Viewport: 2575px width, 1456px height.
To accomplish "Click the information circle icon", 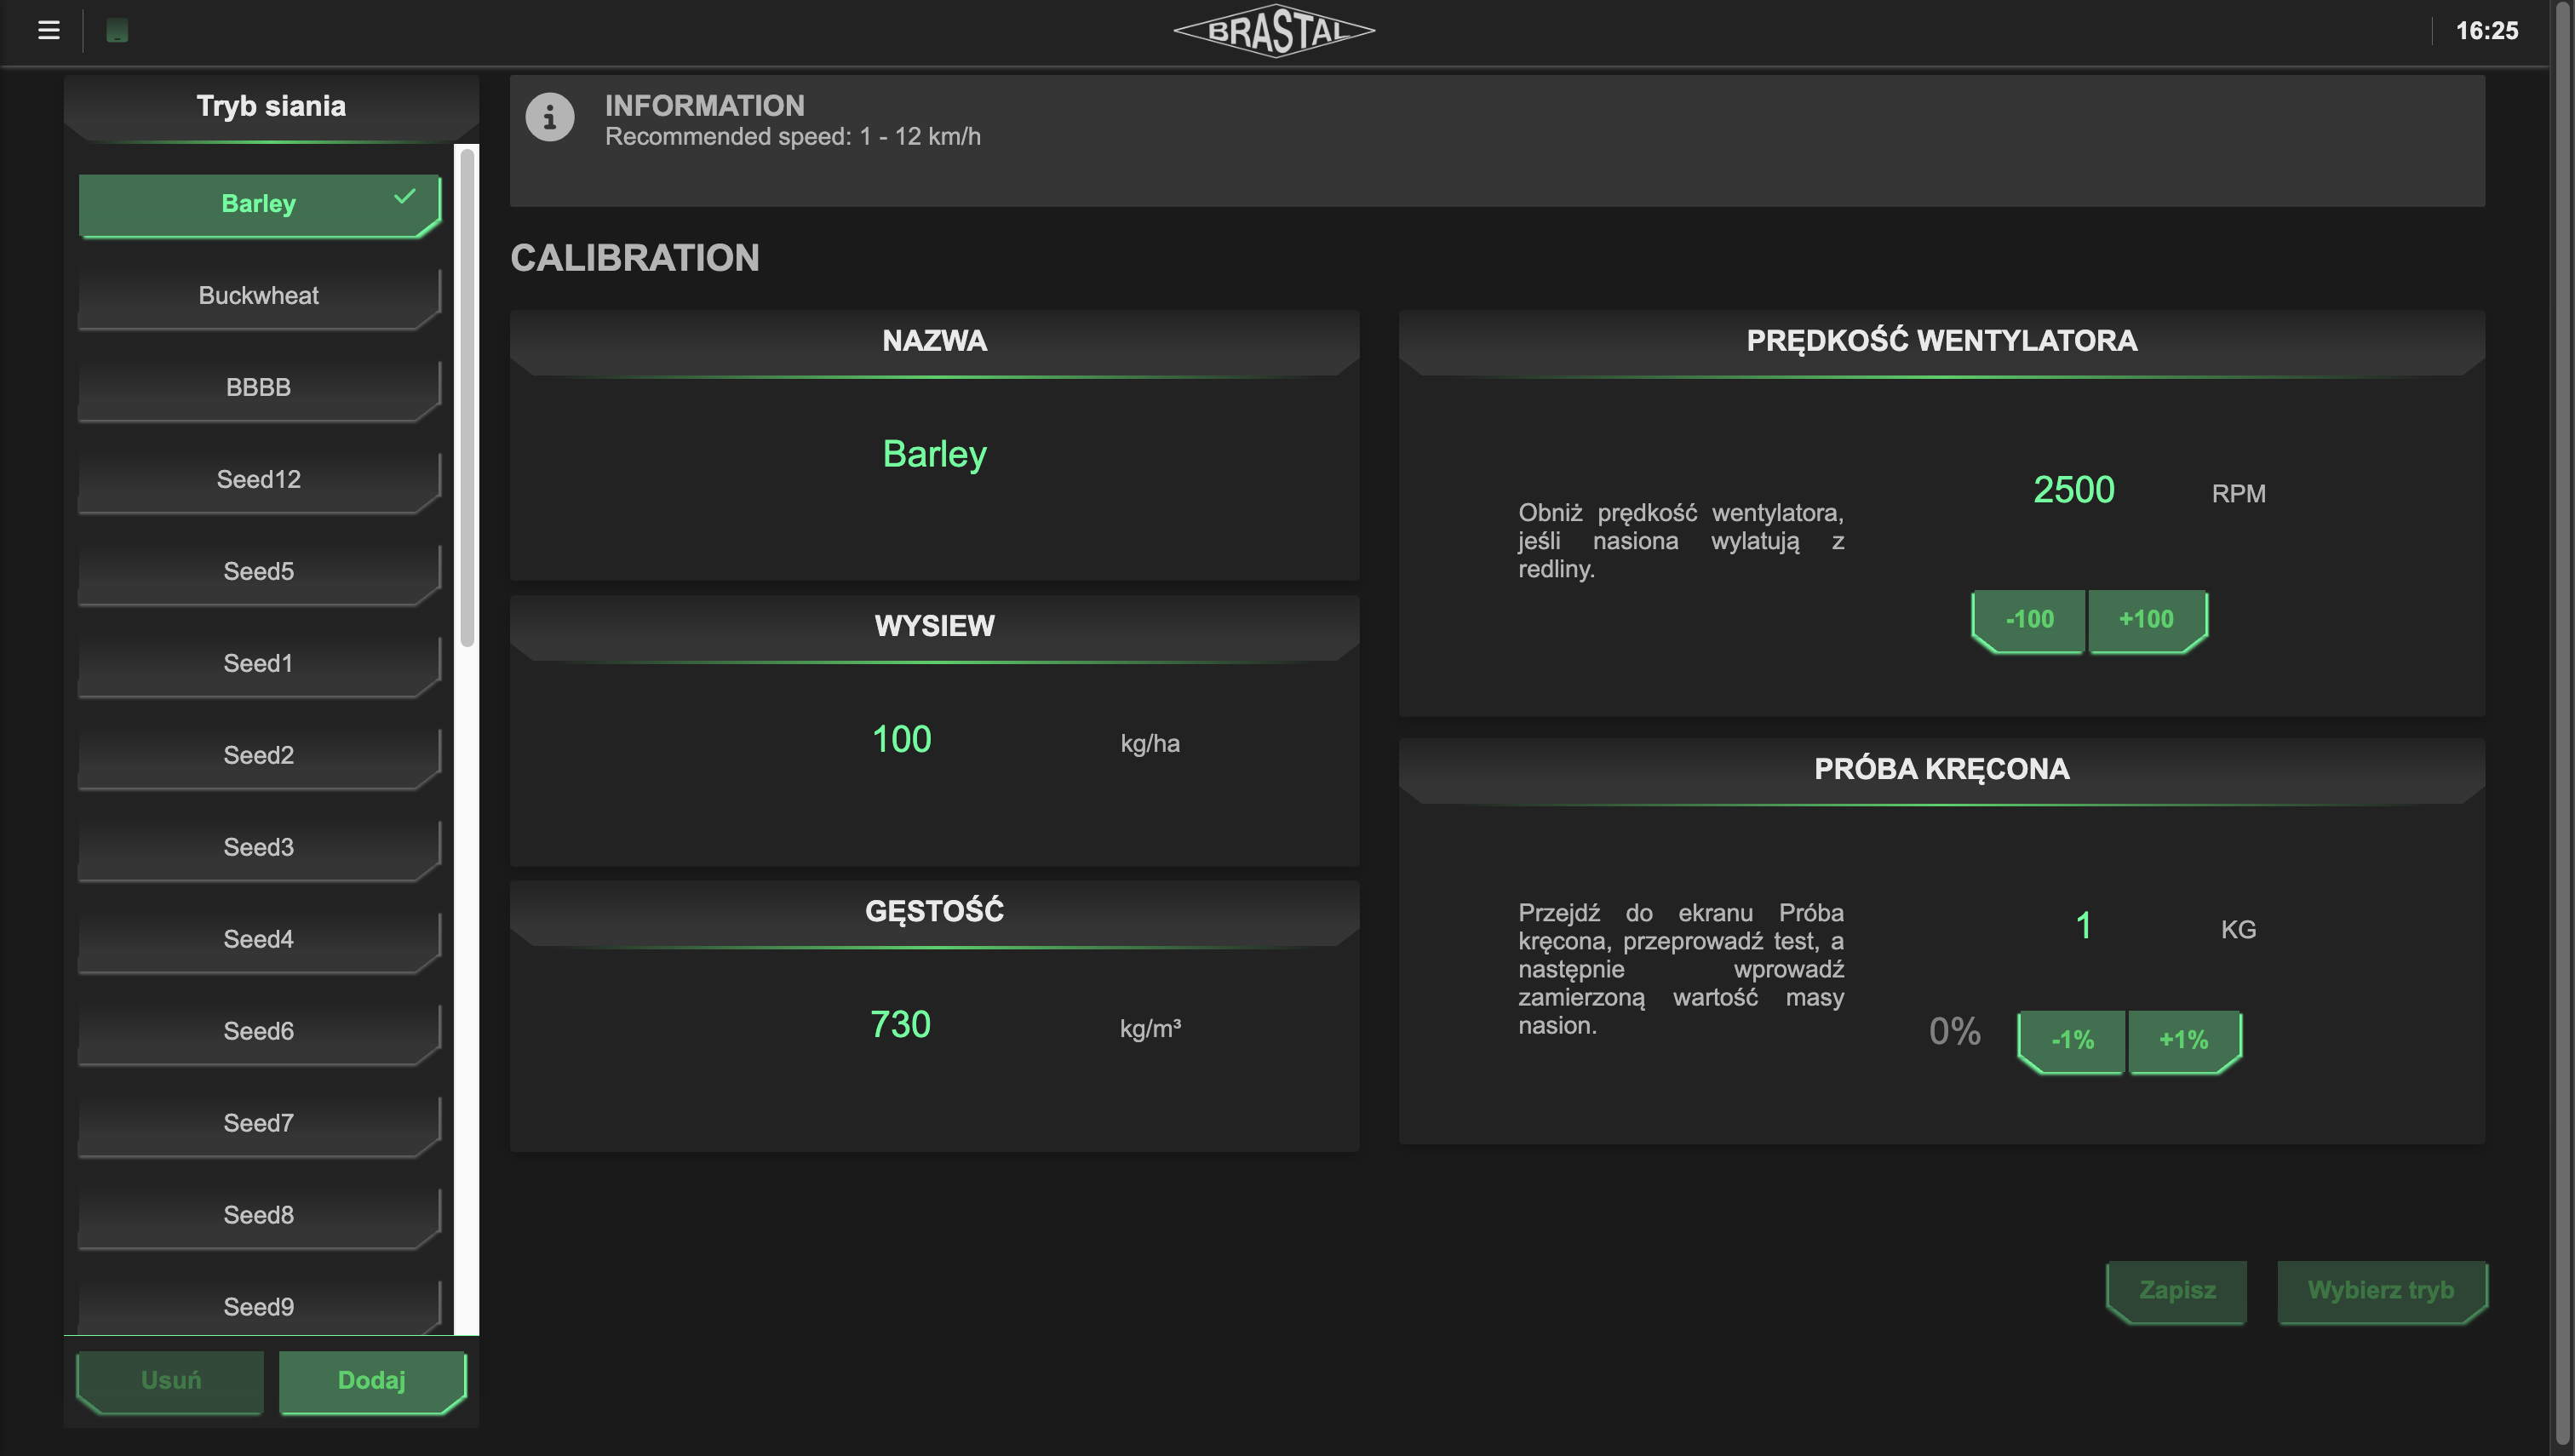I will pos(549,118).
